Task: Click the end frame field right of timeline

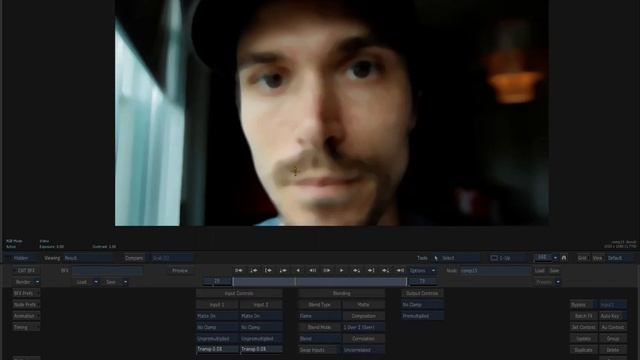Action: 422,282
